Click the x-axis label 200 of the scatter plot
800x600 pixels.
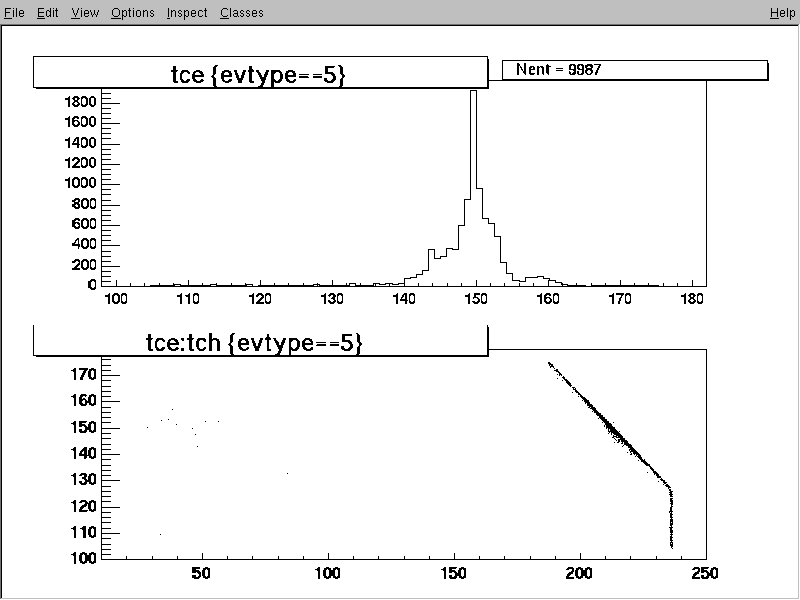click(x=579, y=573)
